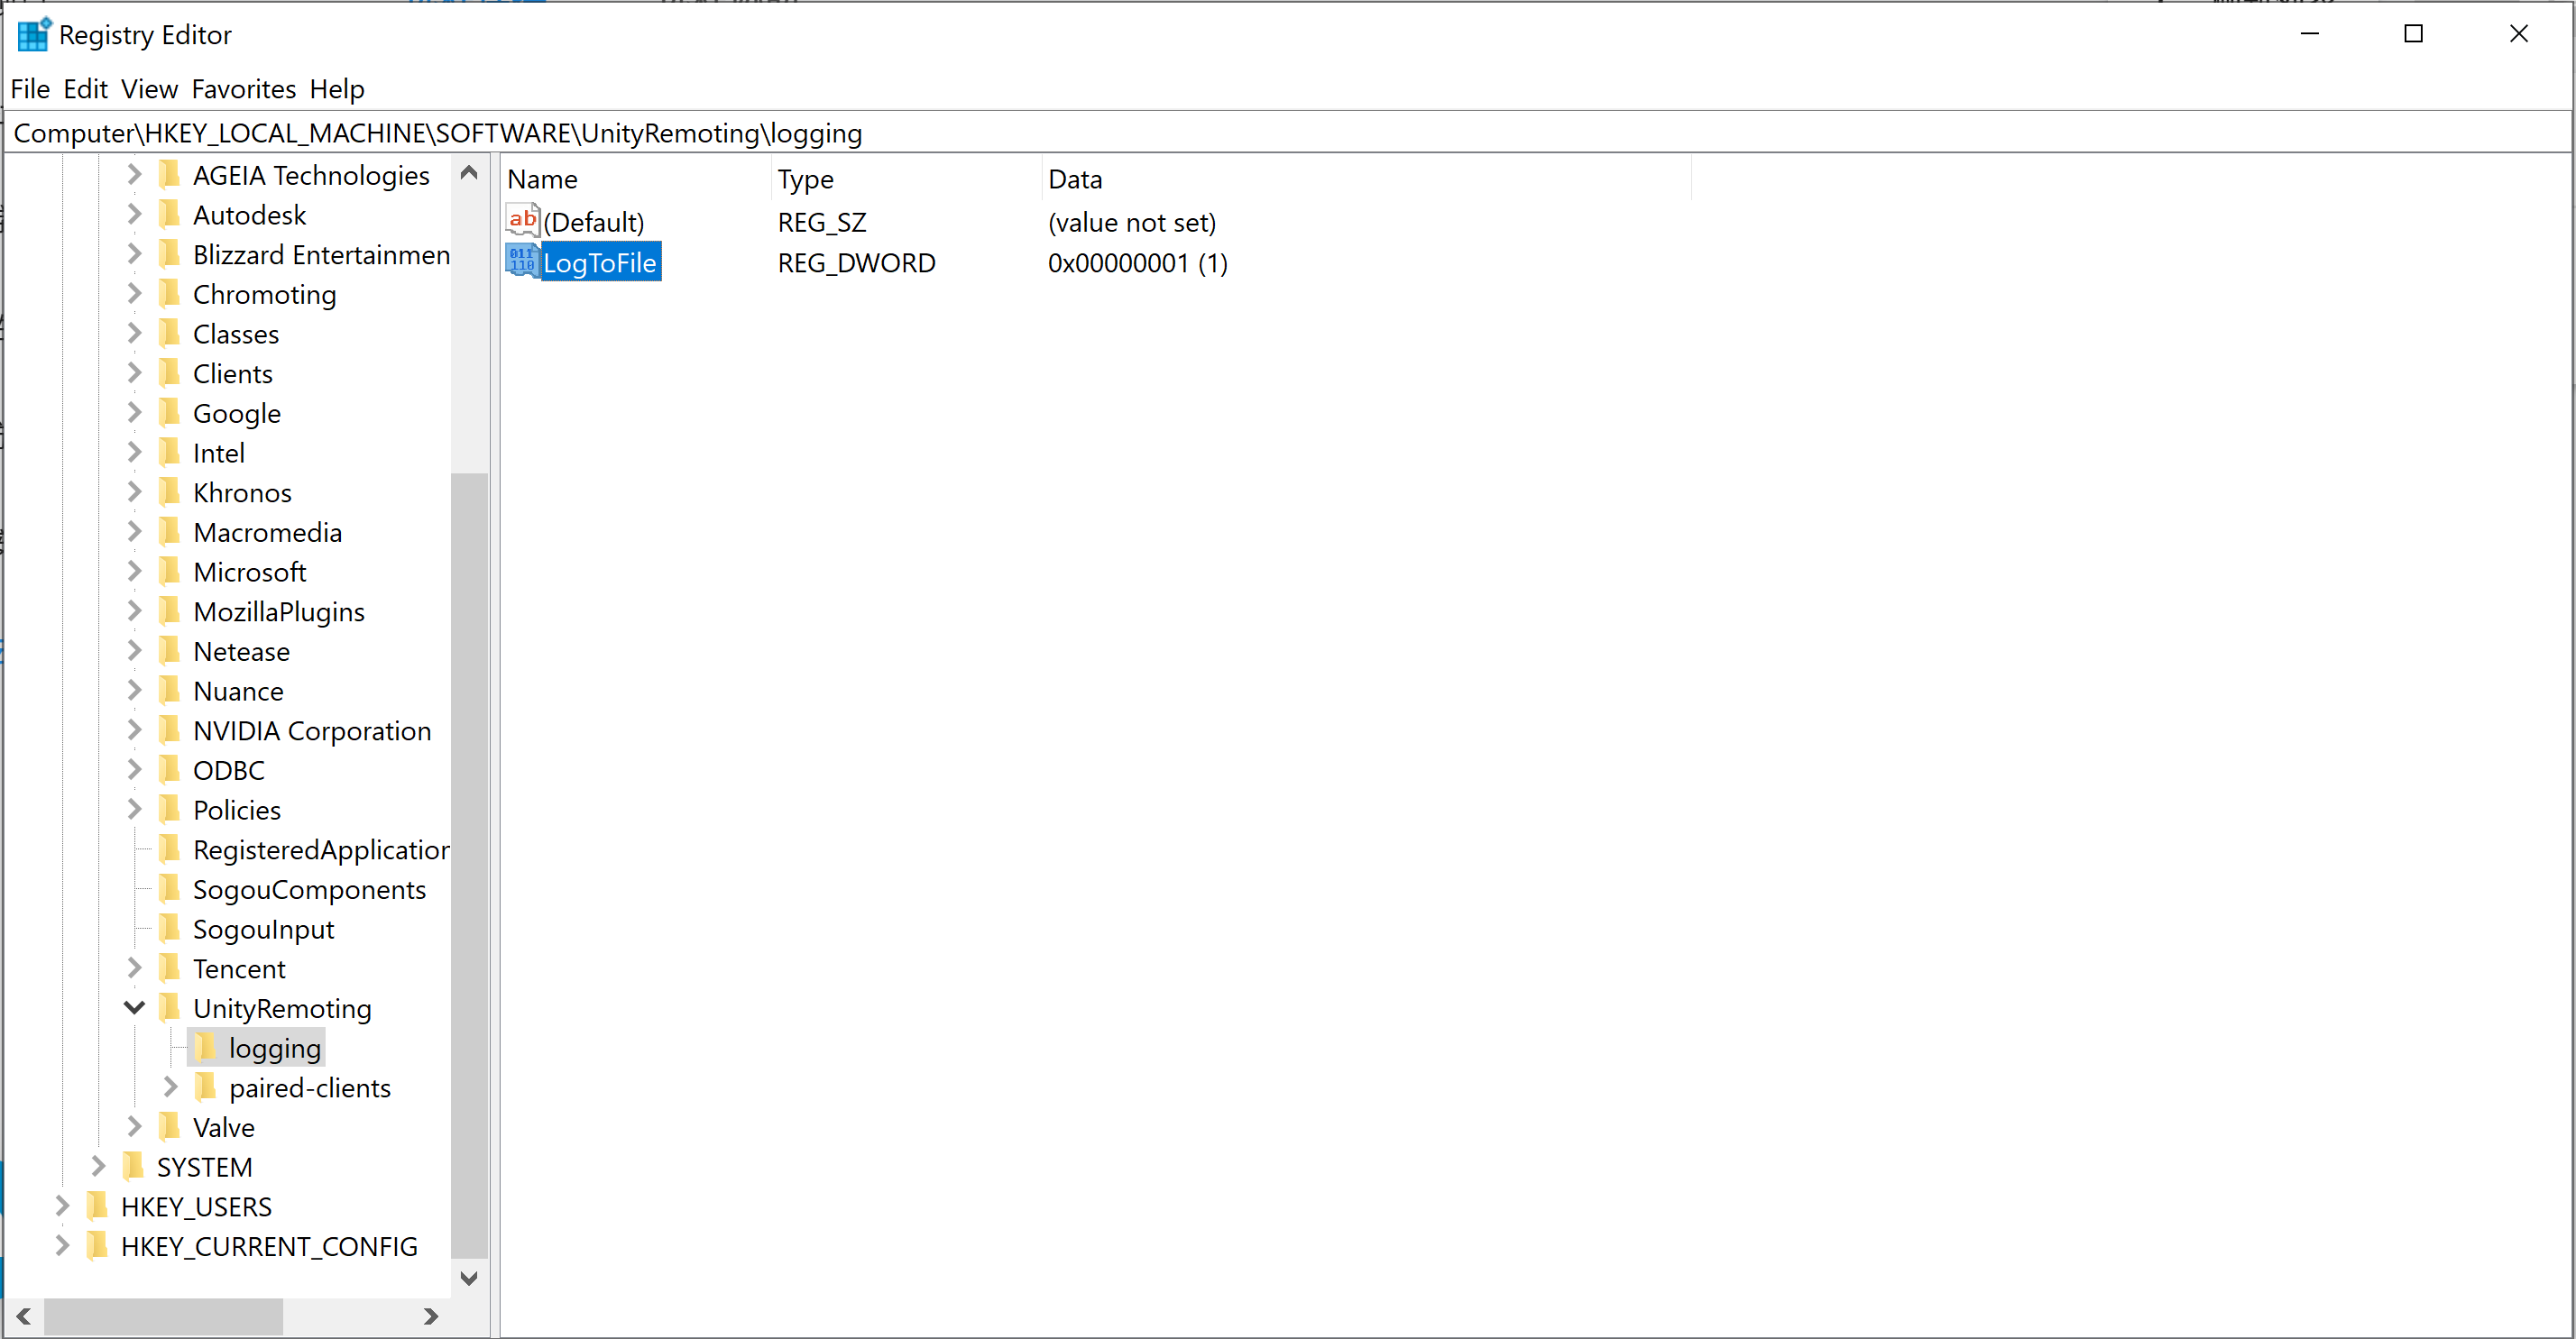Click the LogToFile DWORD binary icon
Image resolution: width=2576 pixels, height=1339 pixels.
(521, 262)
